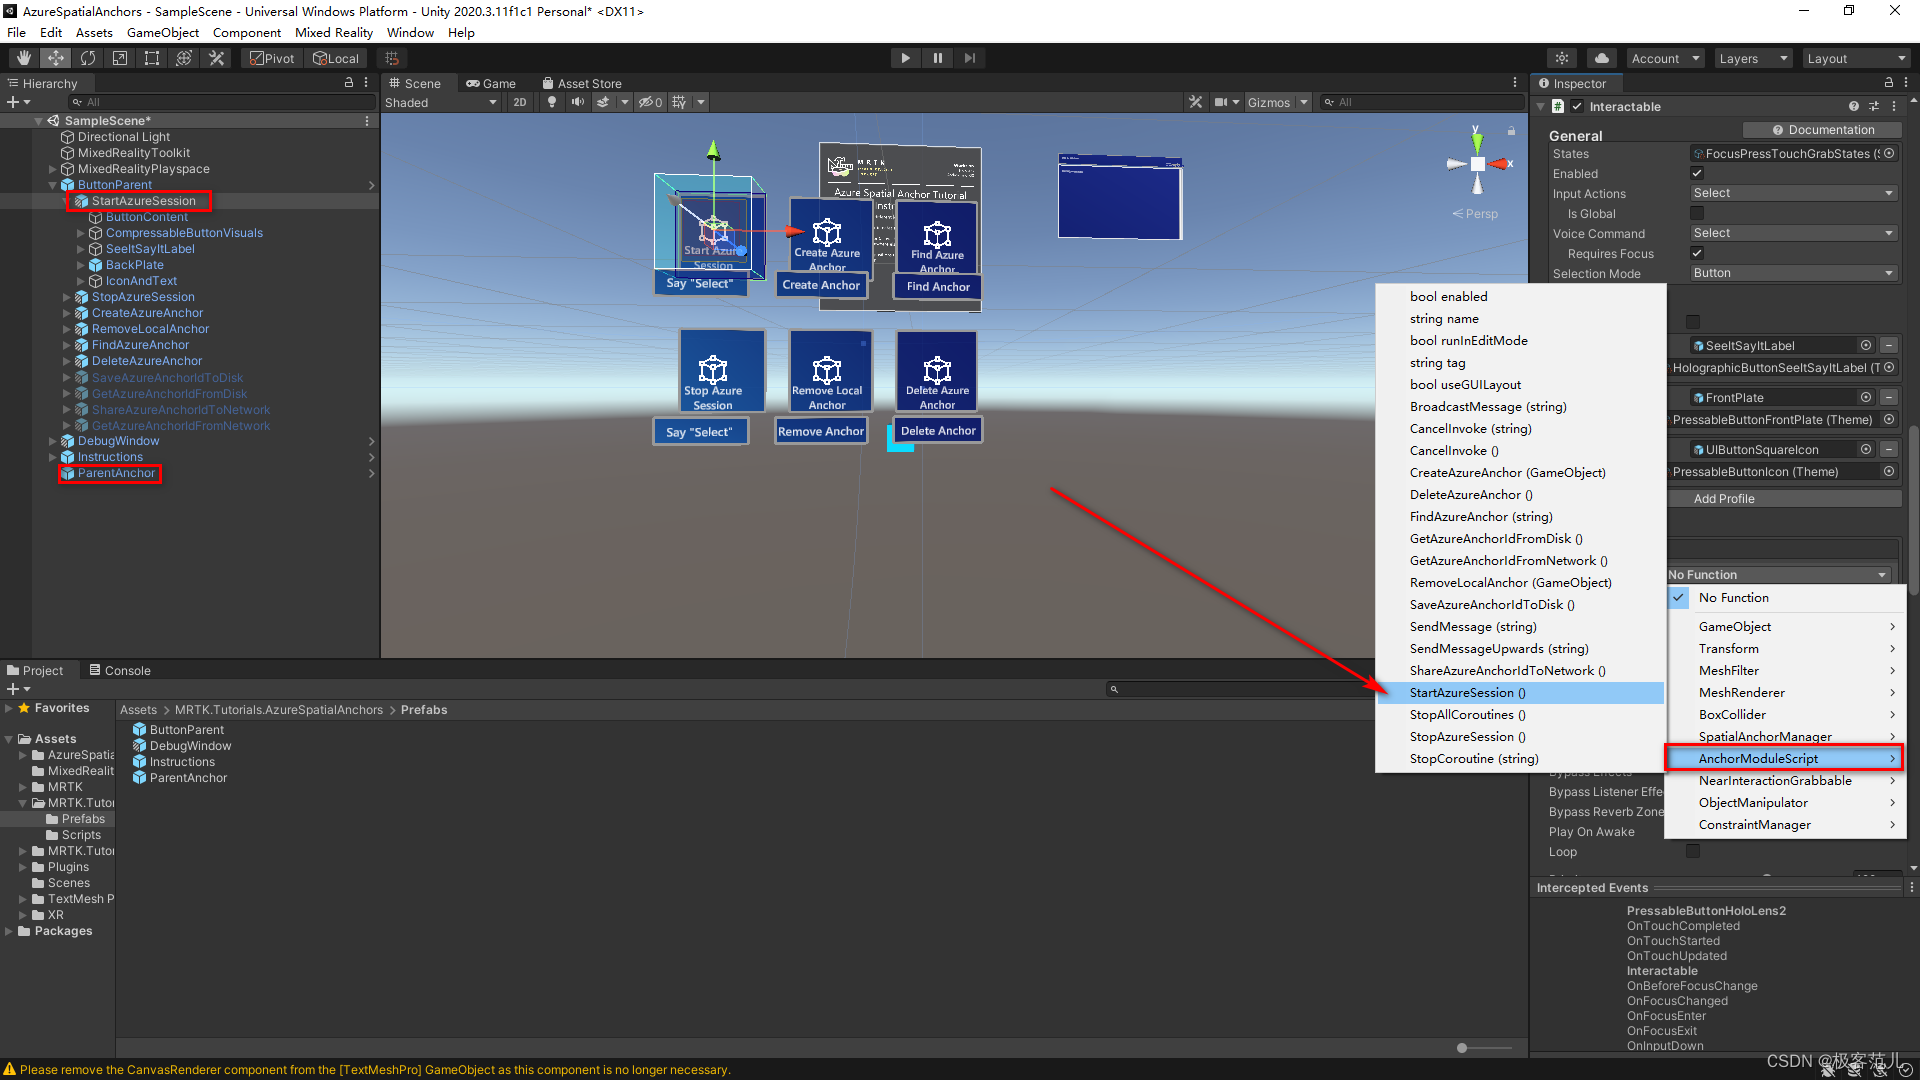Screen dimensions: 1920x1080
Task: Click the Documentation button
Action: pos(1822,130)
